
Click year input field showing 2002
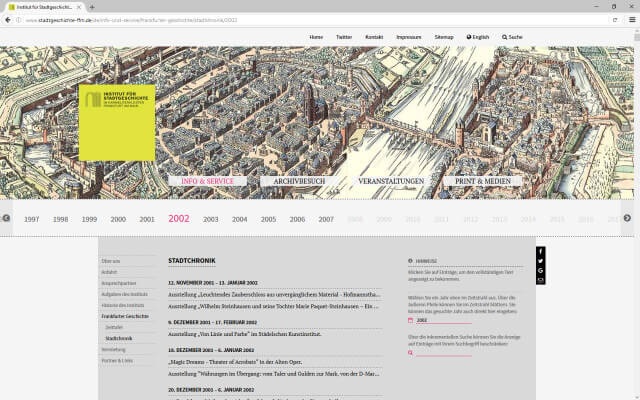(444, 320)
